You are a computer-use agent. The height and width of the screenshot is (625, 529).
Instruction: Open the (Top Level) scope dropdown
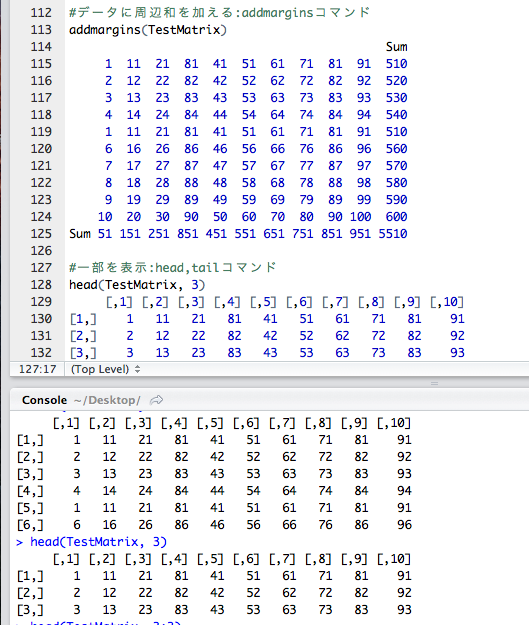pos(105,369)
